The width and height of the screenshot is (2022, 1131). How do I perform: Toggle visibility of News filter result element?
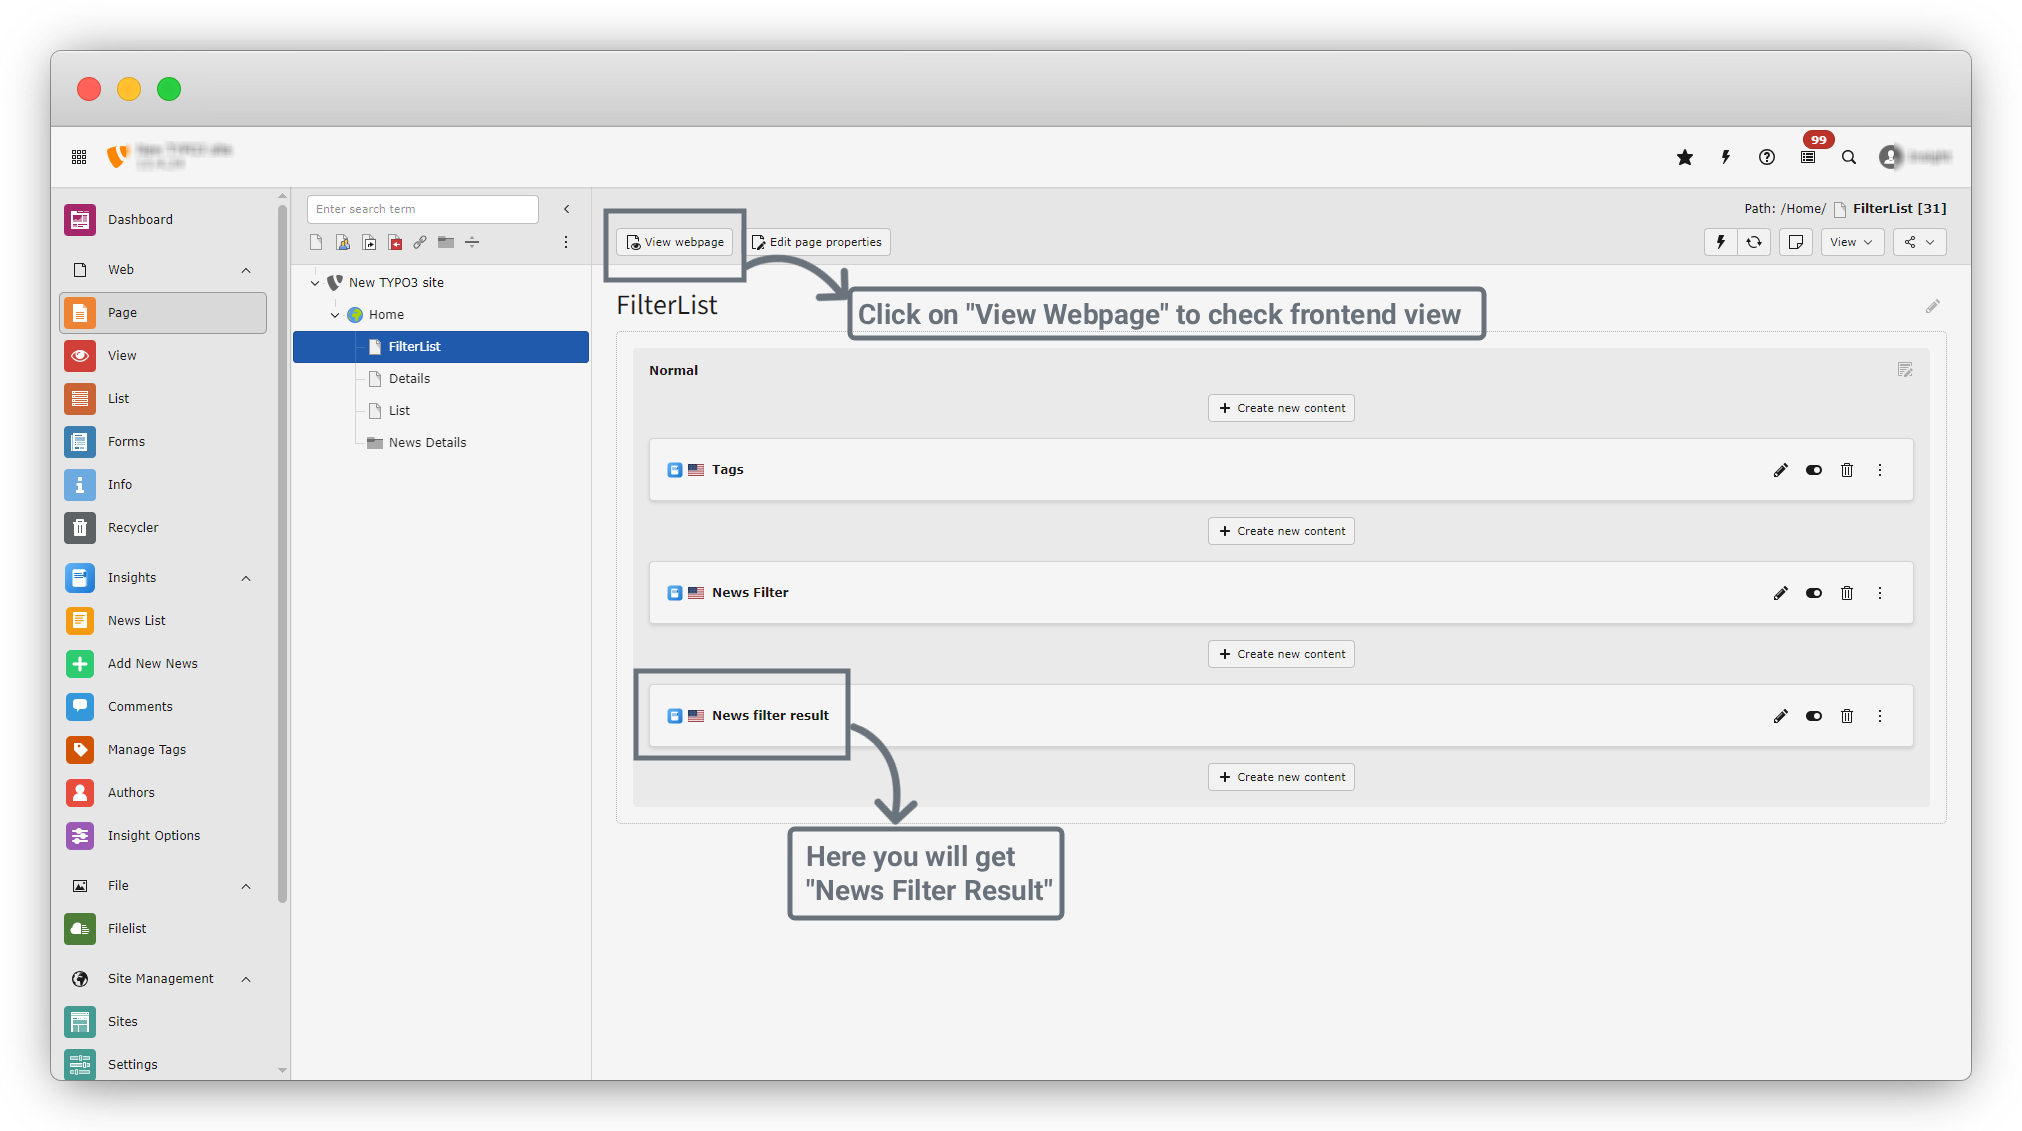coord(1813,716)
